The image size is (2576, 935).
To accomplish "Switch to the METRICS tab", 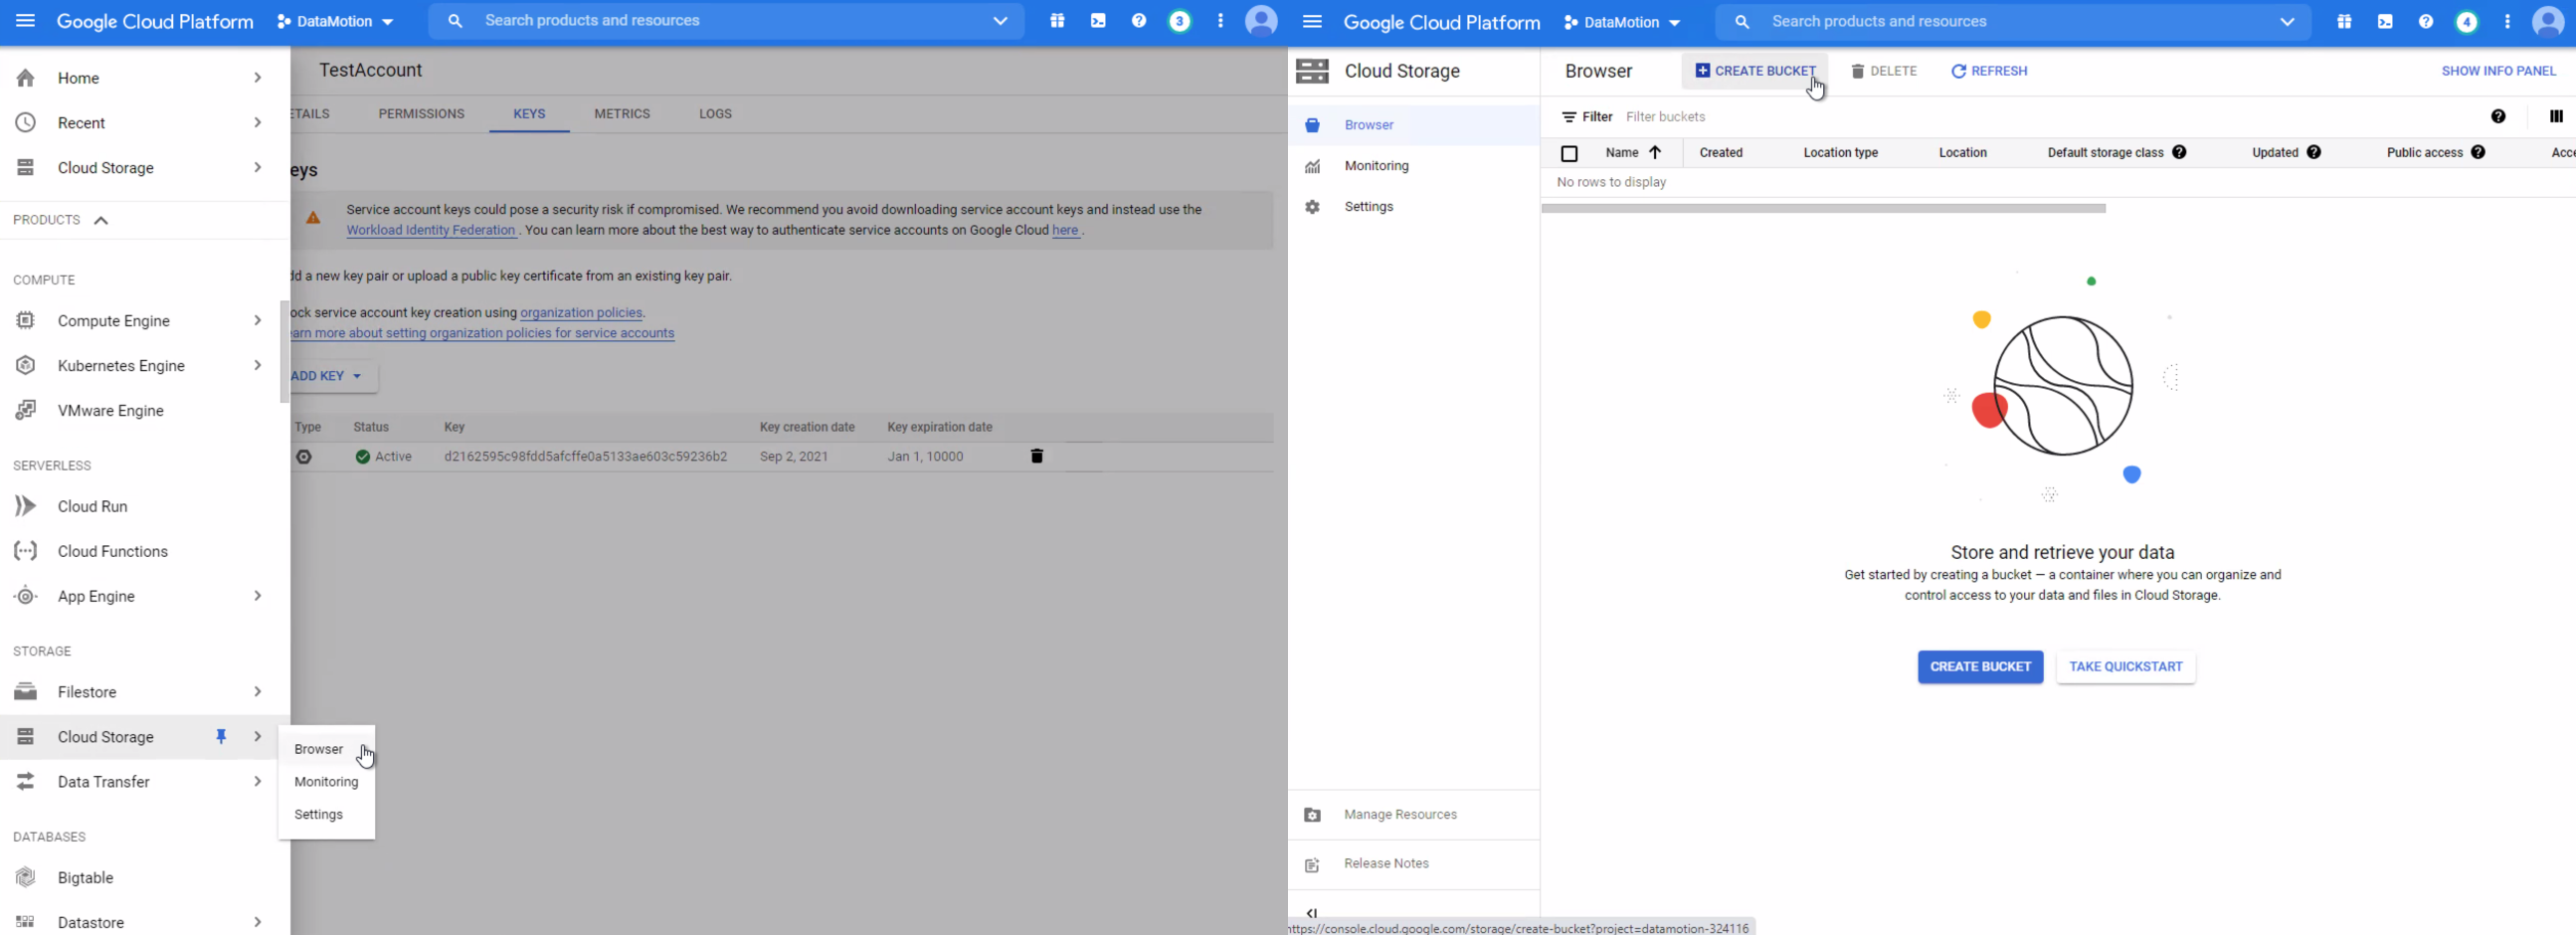I will [622, 114].
